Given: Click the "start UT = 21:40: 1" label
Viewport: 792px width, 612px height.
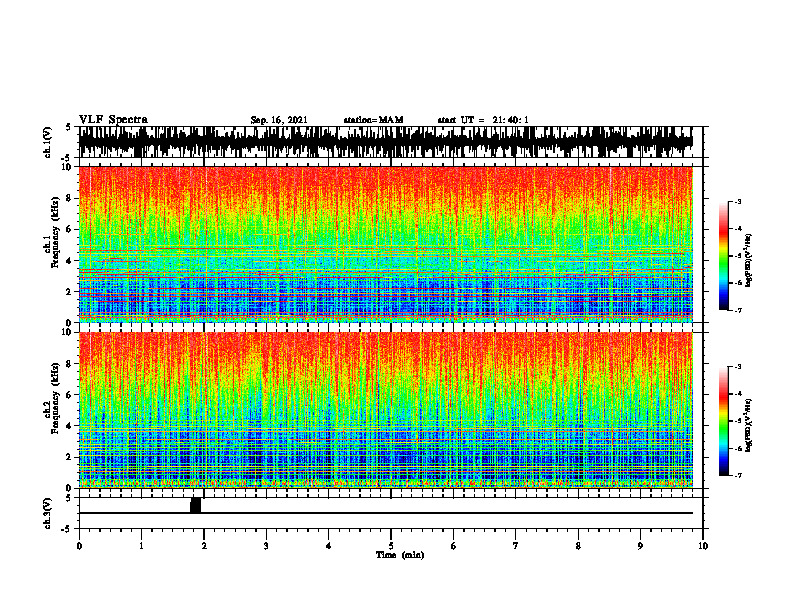Looking at the screenshot, I should click(483, 120).
